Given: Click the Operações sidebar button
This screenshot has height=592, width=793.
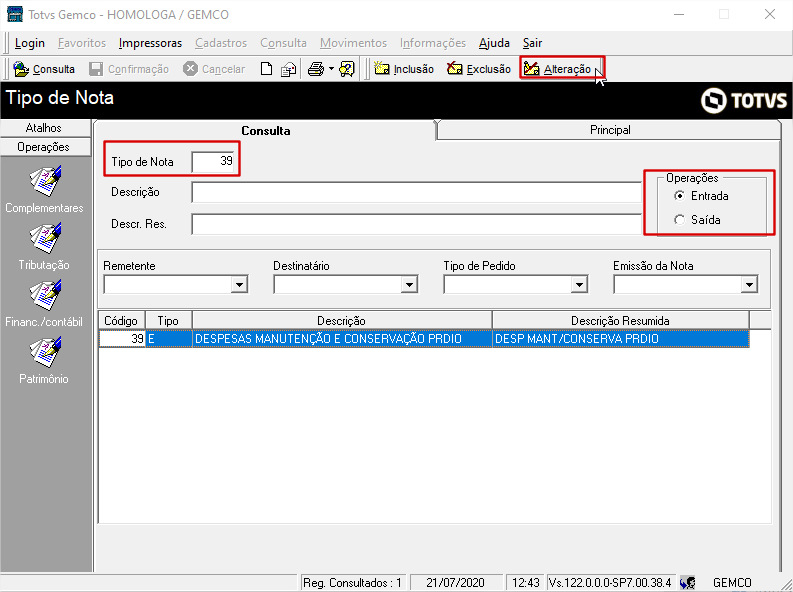Looking at the screenshot, I should coord(45,147).
